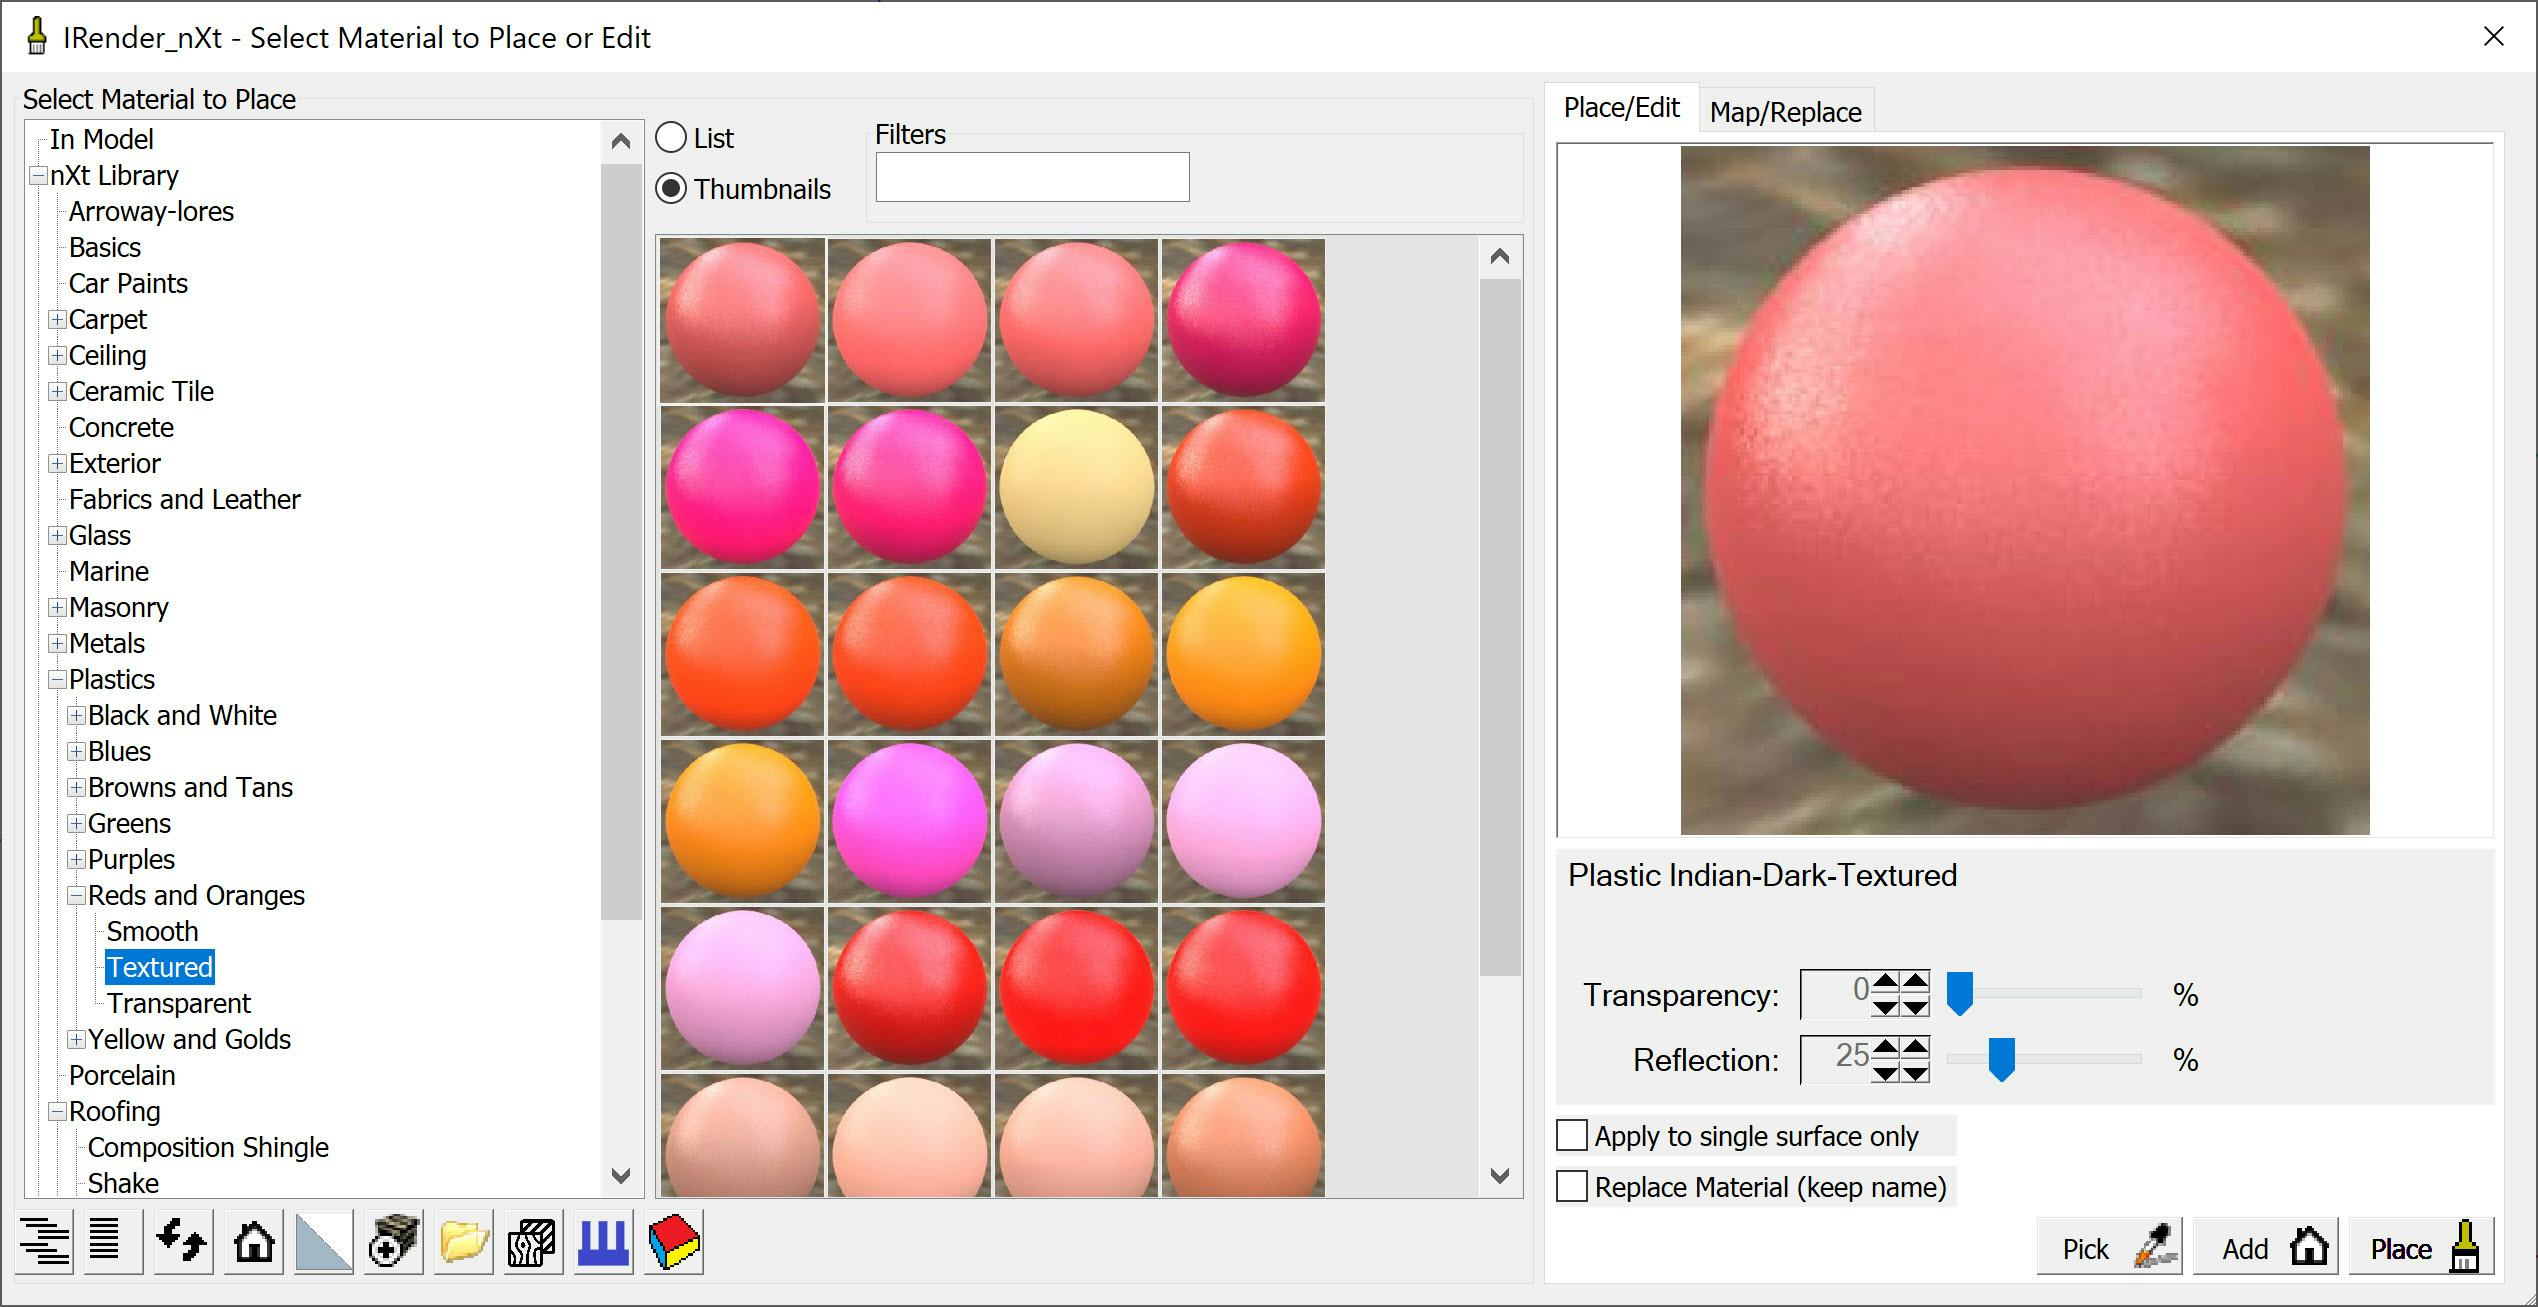The width and height of the screenshot is (2538, 1307).
Task: Select the Place/Edit tab
Action: 1621,106
